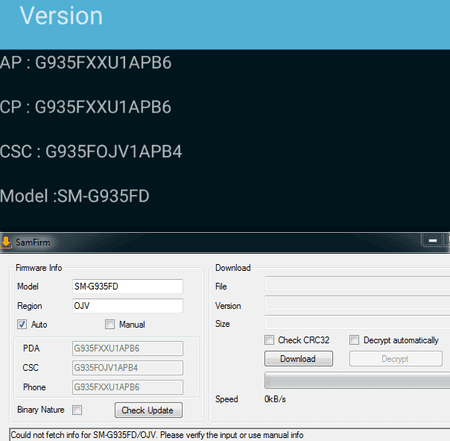The height and width of the screenshot is (441, 450).
Task: Click the download Version field
Action: pyautogui.click(x=357, y=303)
